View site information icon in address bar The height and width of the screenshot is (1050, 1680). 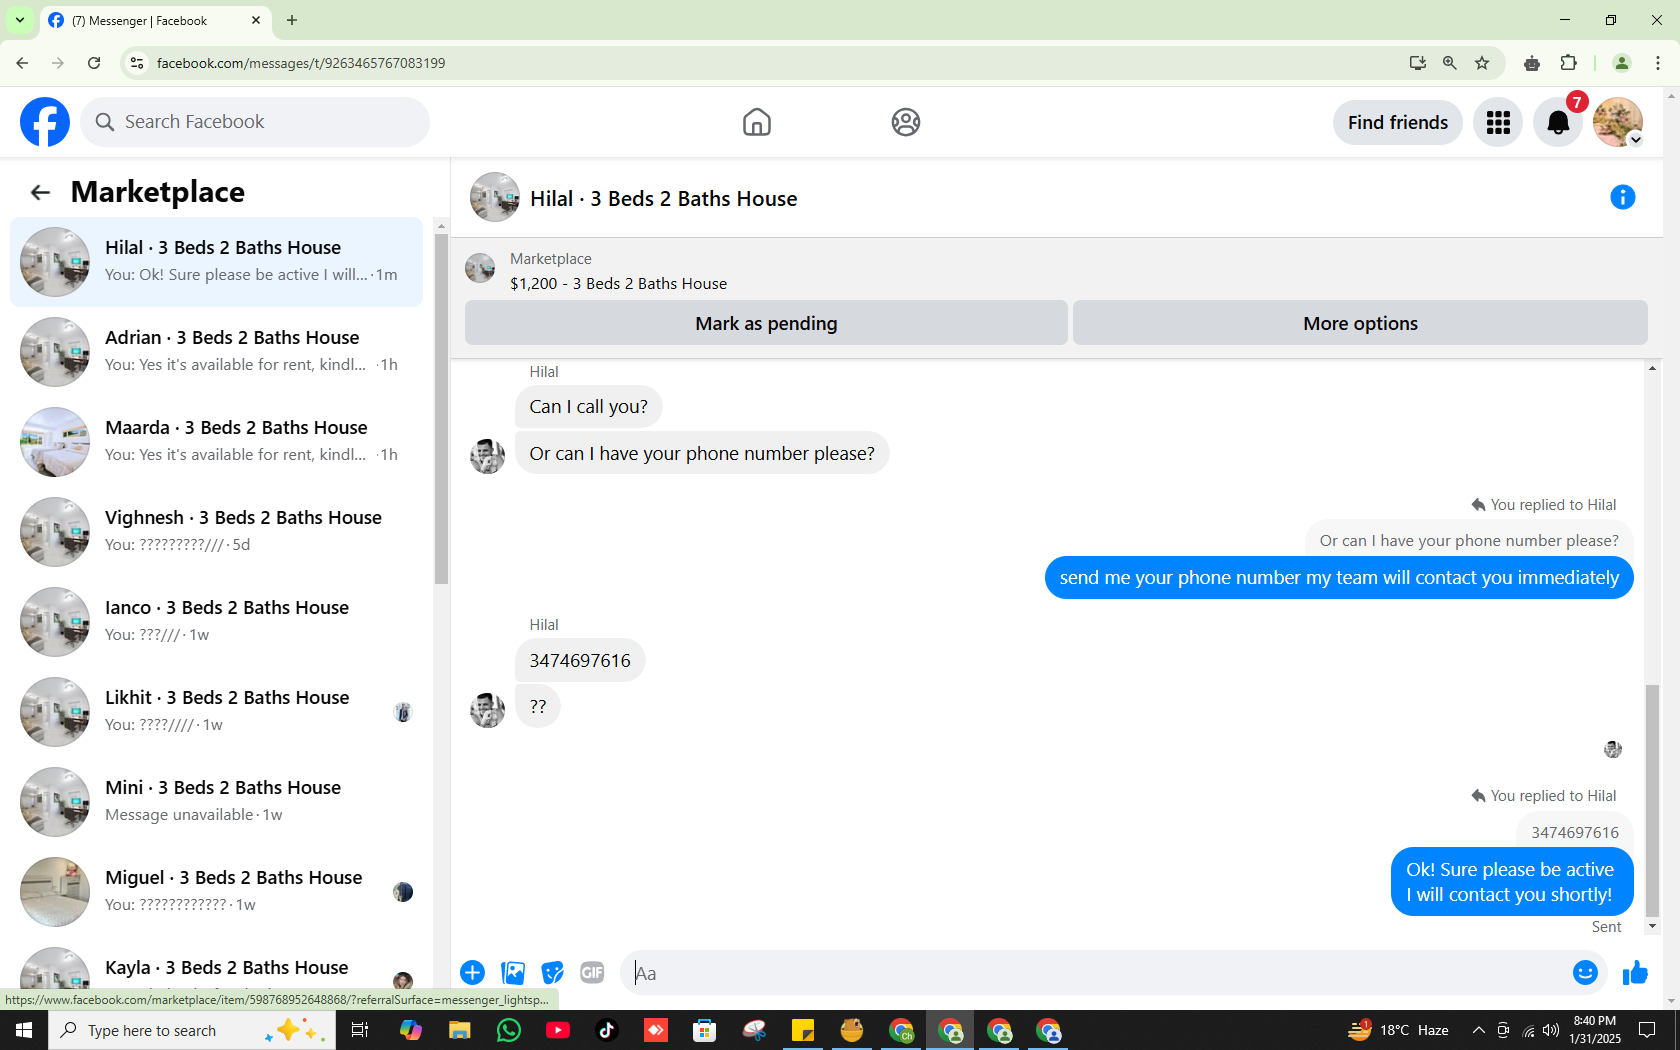point(137,63)
